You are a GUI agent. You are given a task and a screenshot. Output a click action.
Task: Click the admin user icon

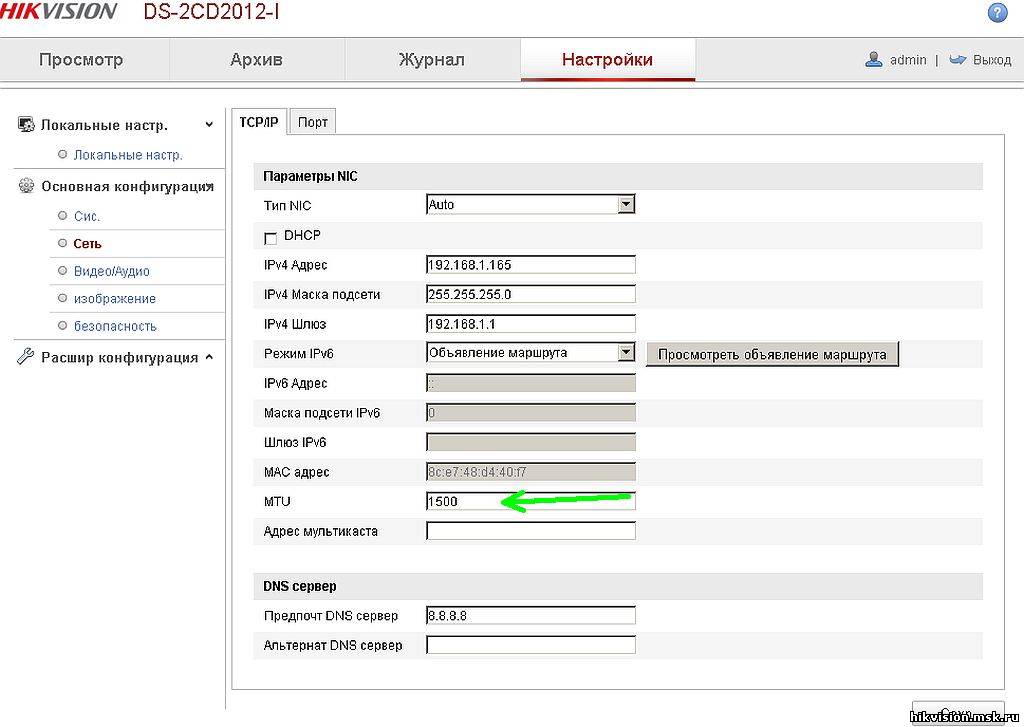click(873, 59)
